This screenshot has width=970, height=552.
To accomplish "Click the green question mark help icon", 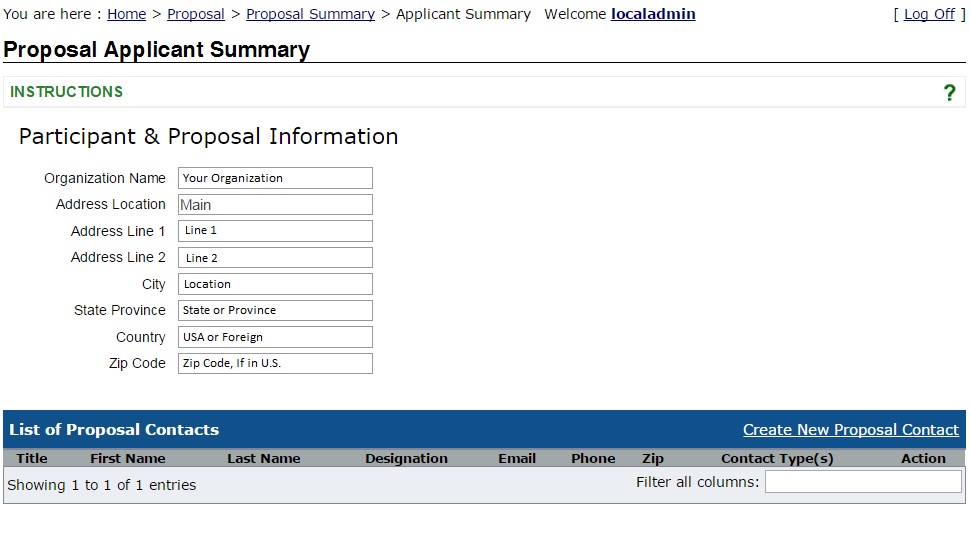I will click(949, 93).
